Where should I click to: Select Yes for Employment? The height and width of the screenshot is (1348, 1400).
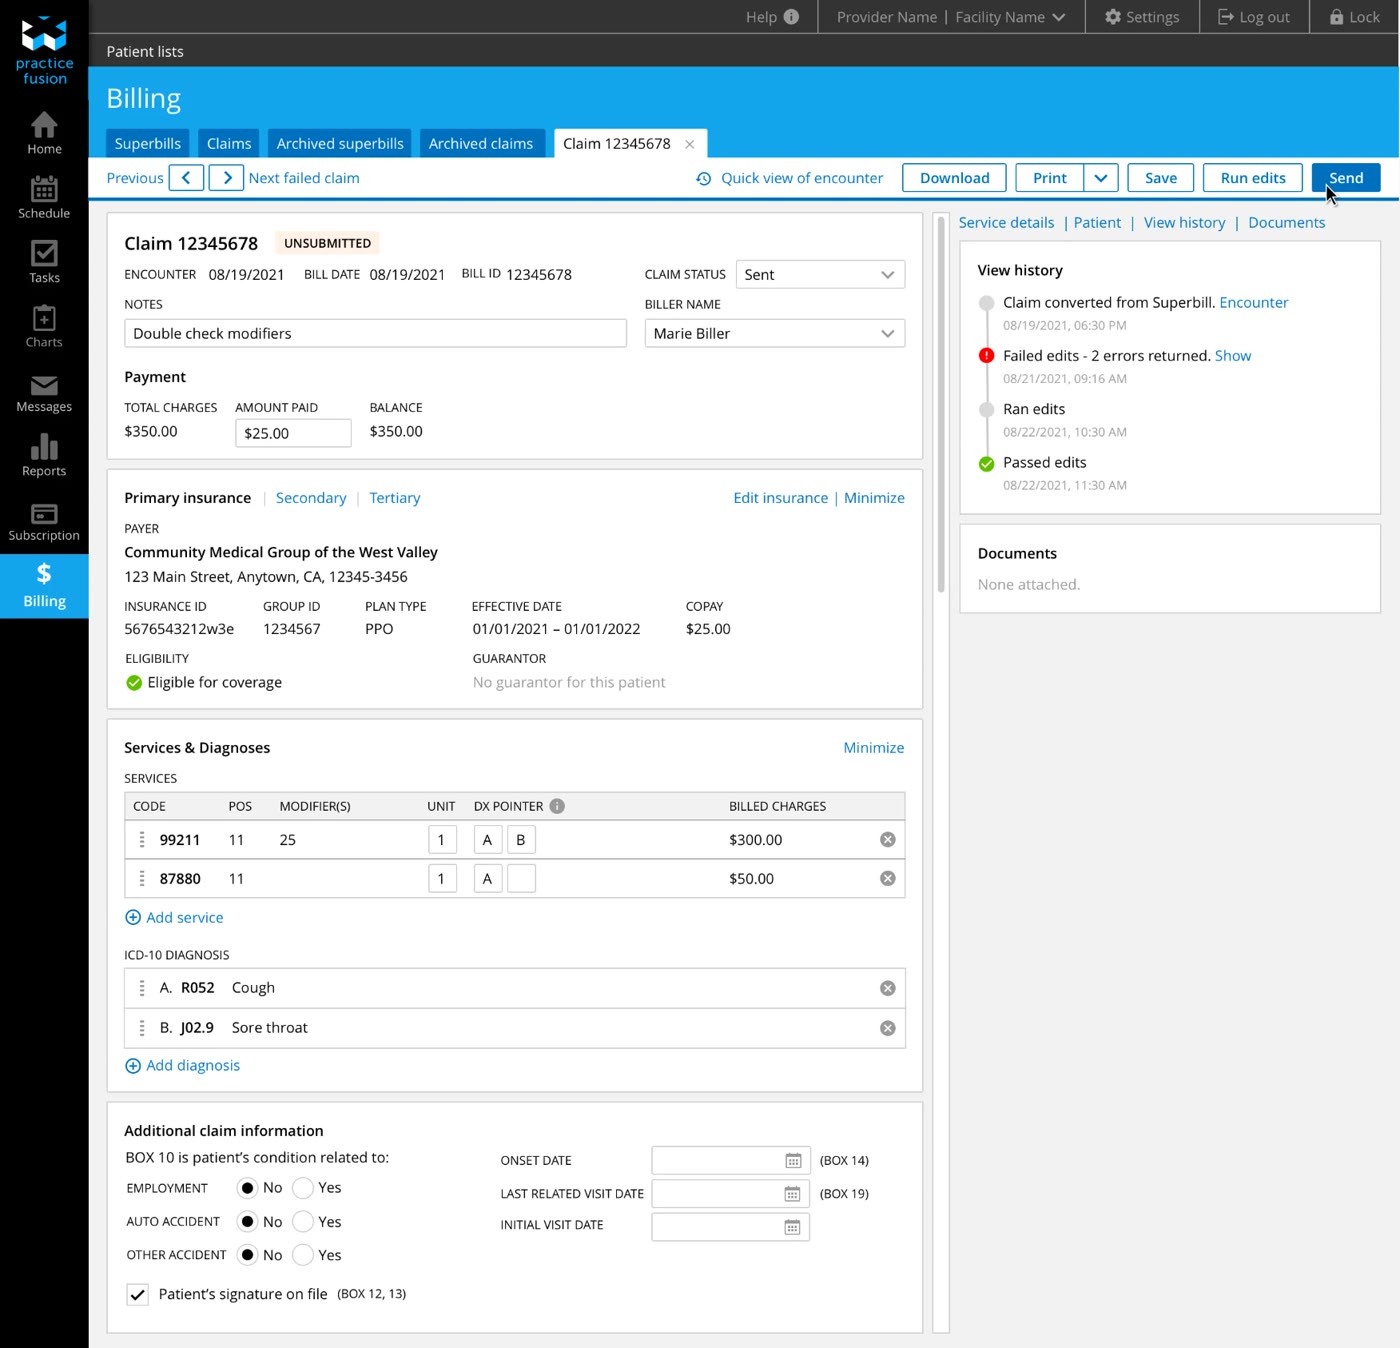[x=303, y=1188]
